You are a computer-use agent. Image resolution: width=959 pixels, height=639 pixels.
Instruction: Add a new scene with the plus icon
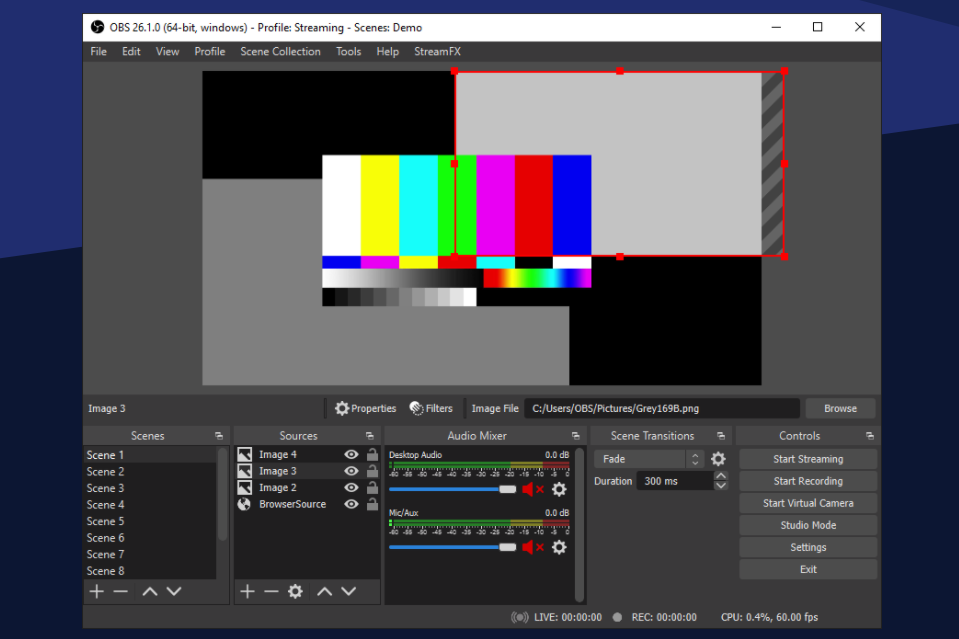[x=96, y=591]
